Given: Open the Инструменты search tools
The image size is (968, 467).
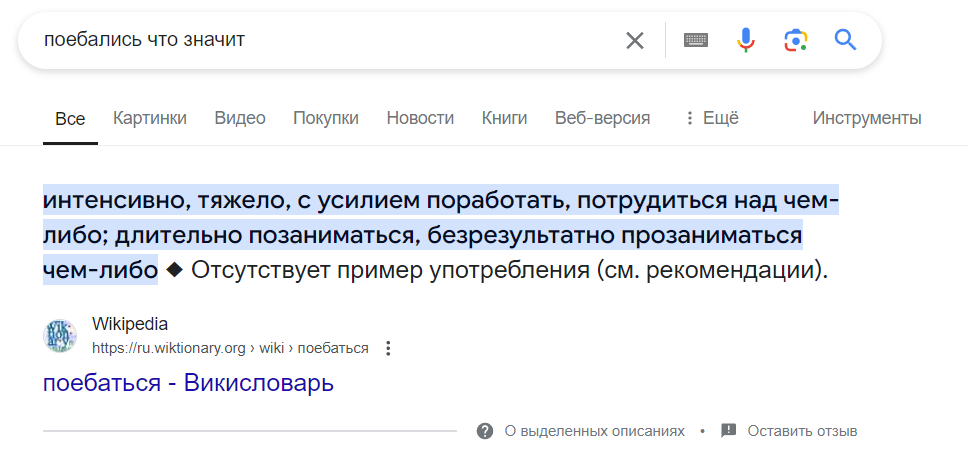Looking at the screenshot, I should click(866, 118).
